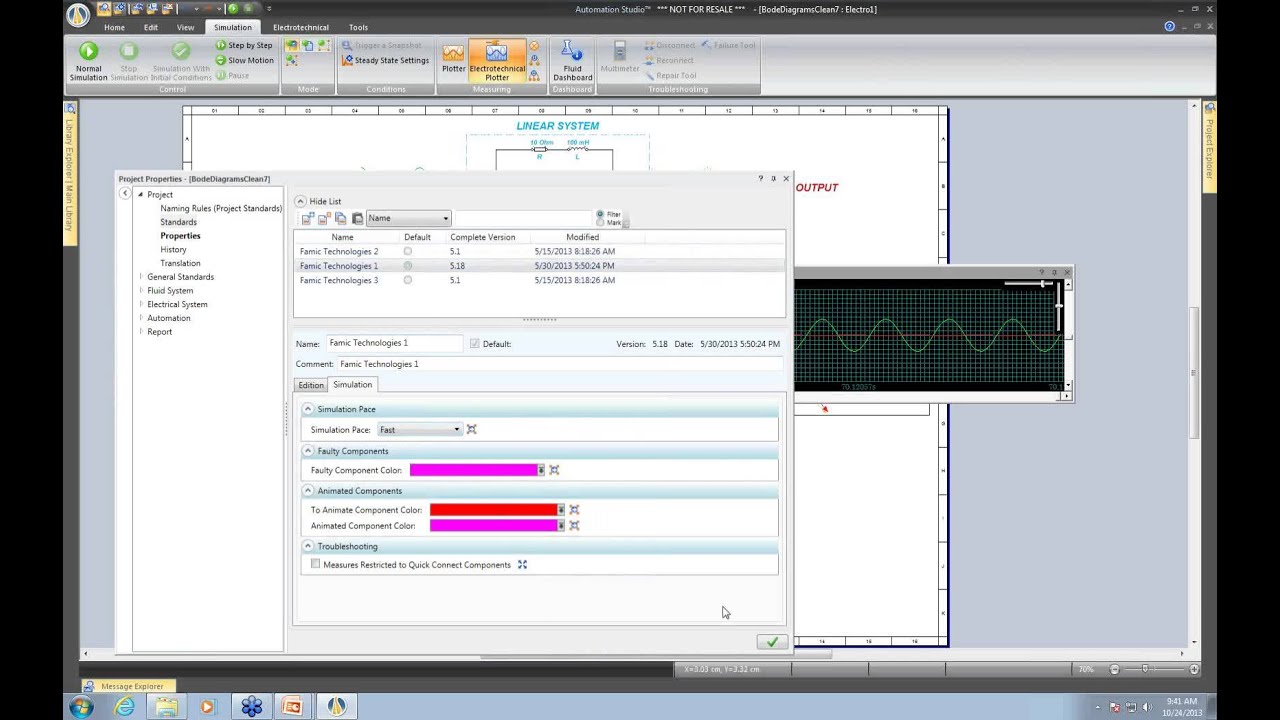
Task: Reset Animated Component Color icon
Action: coord(574,525)
